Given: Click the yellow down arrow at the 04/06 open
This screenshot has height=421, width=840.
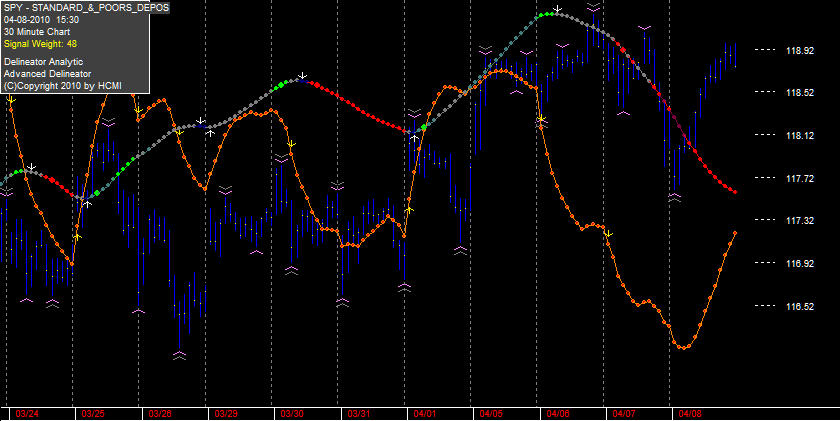Looking at the screenshot, I should (542, 118).
